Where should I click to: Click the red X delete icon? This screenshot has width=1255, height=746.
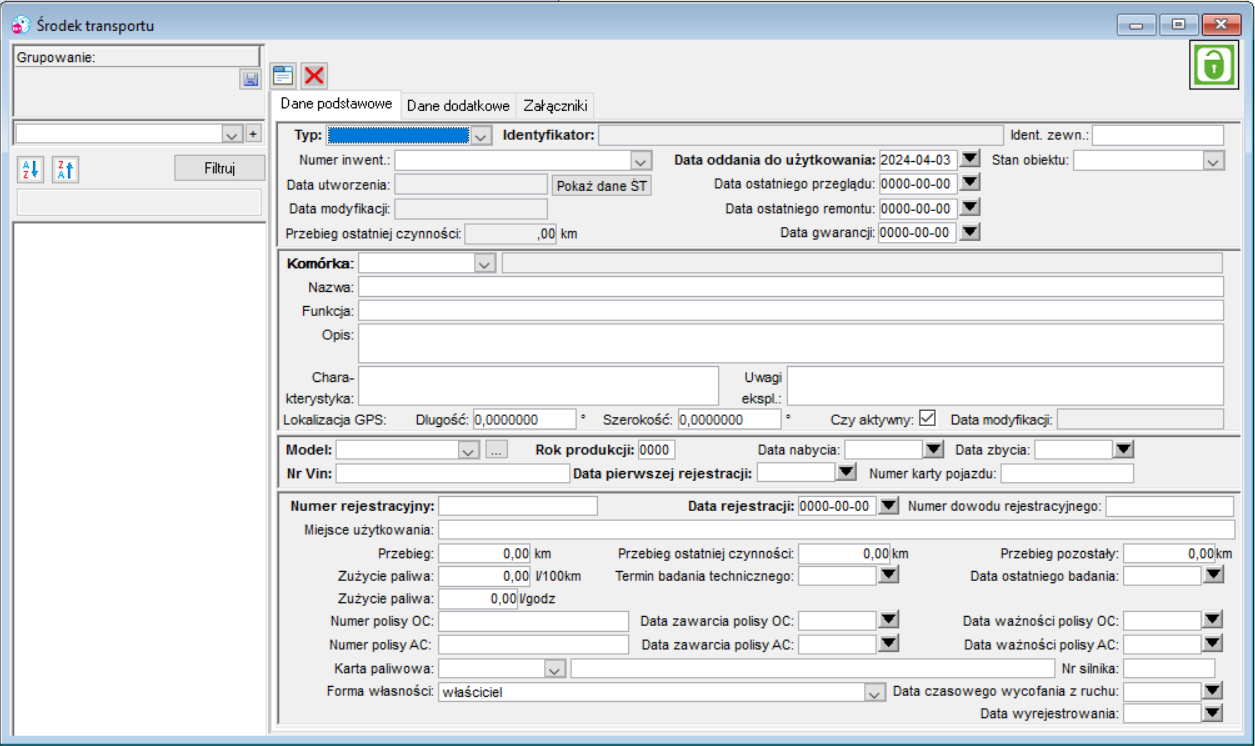point(315,75)
